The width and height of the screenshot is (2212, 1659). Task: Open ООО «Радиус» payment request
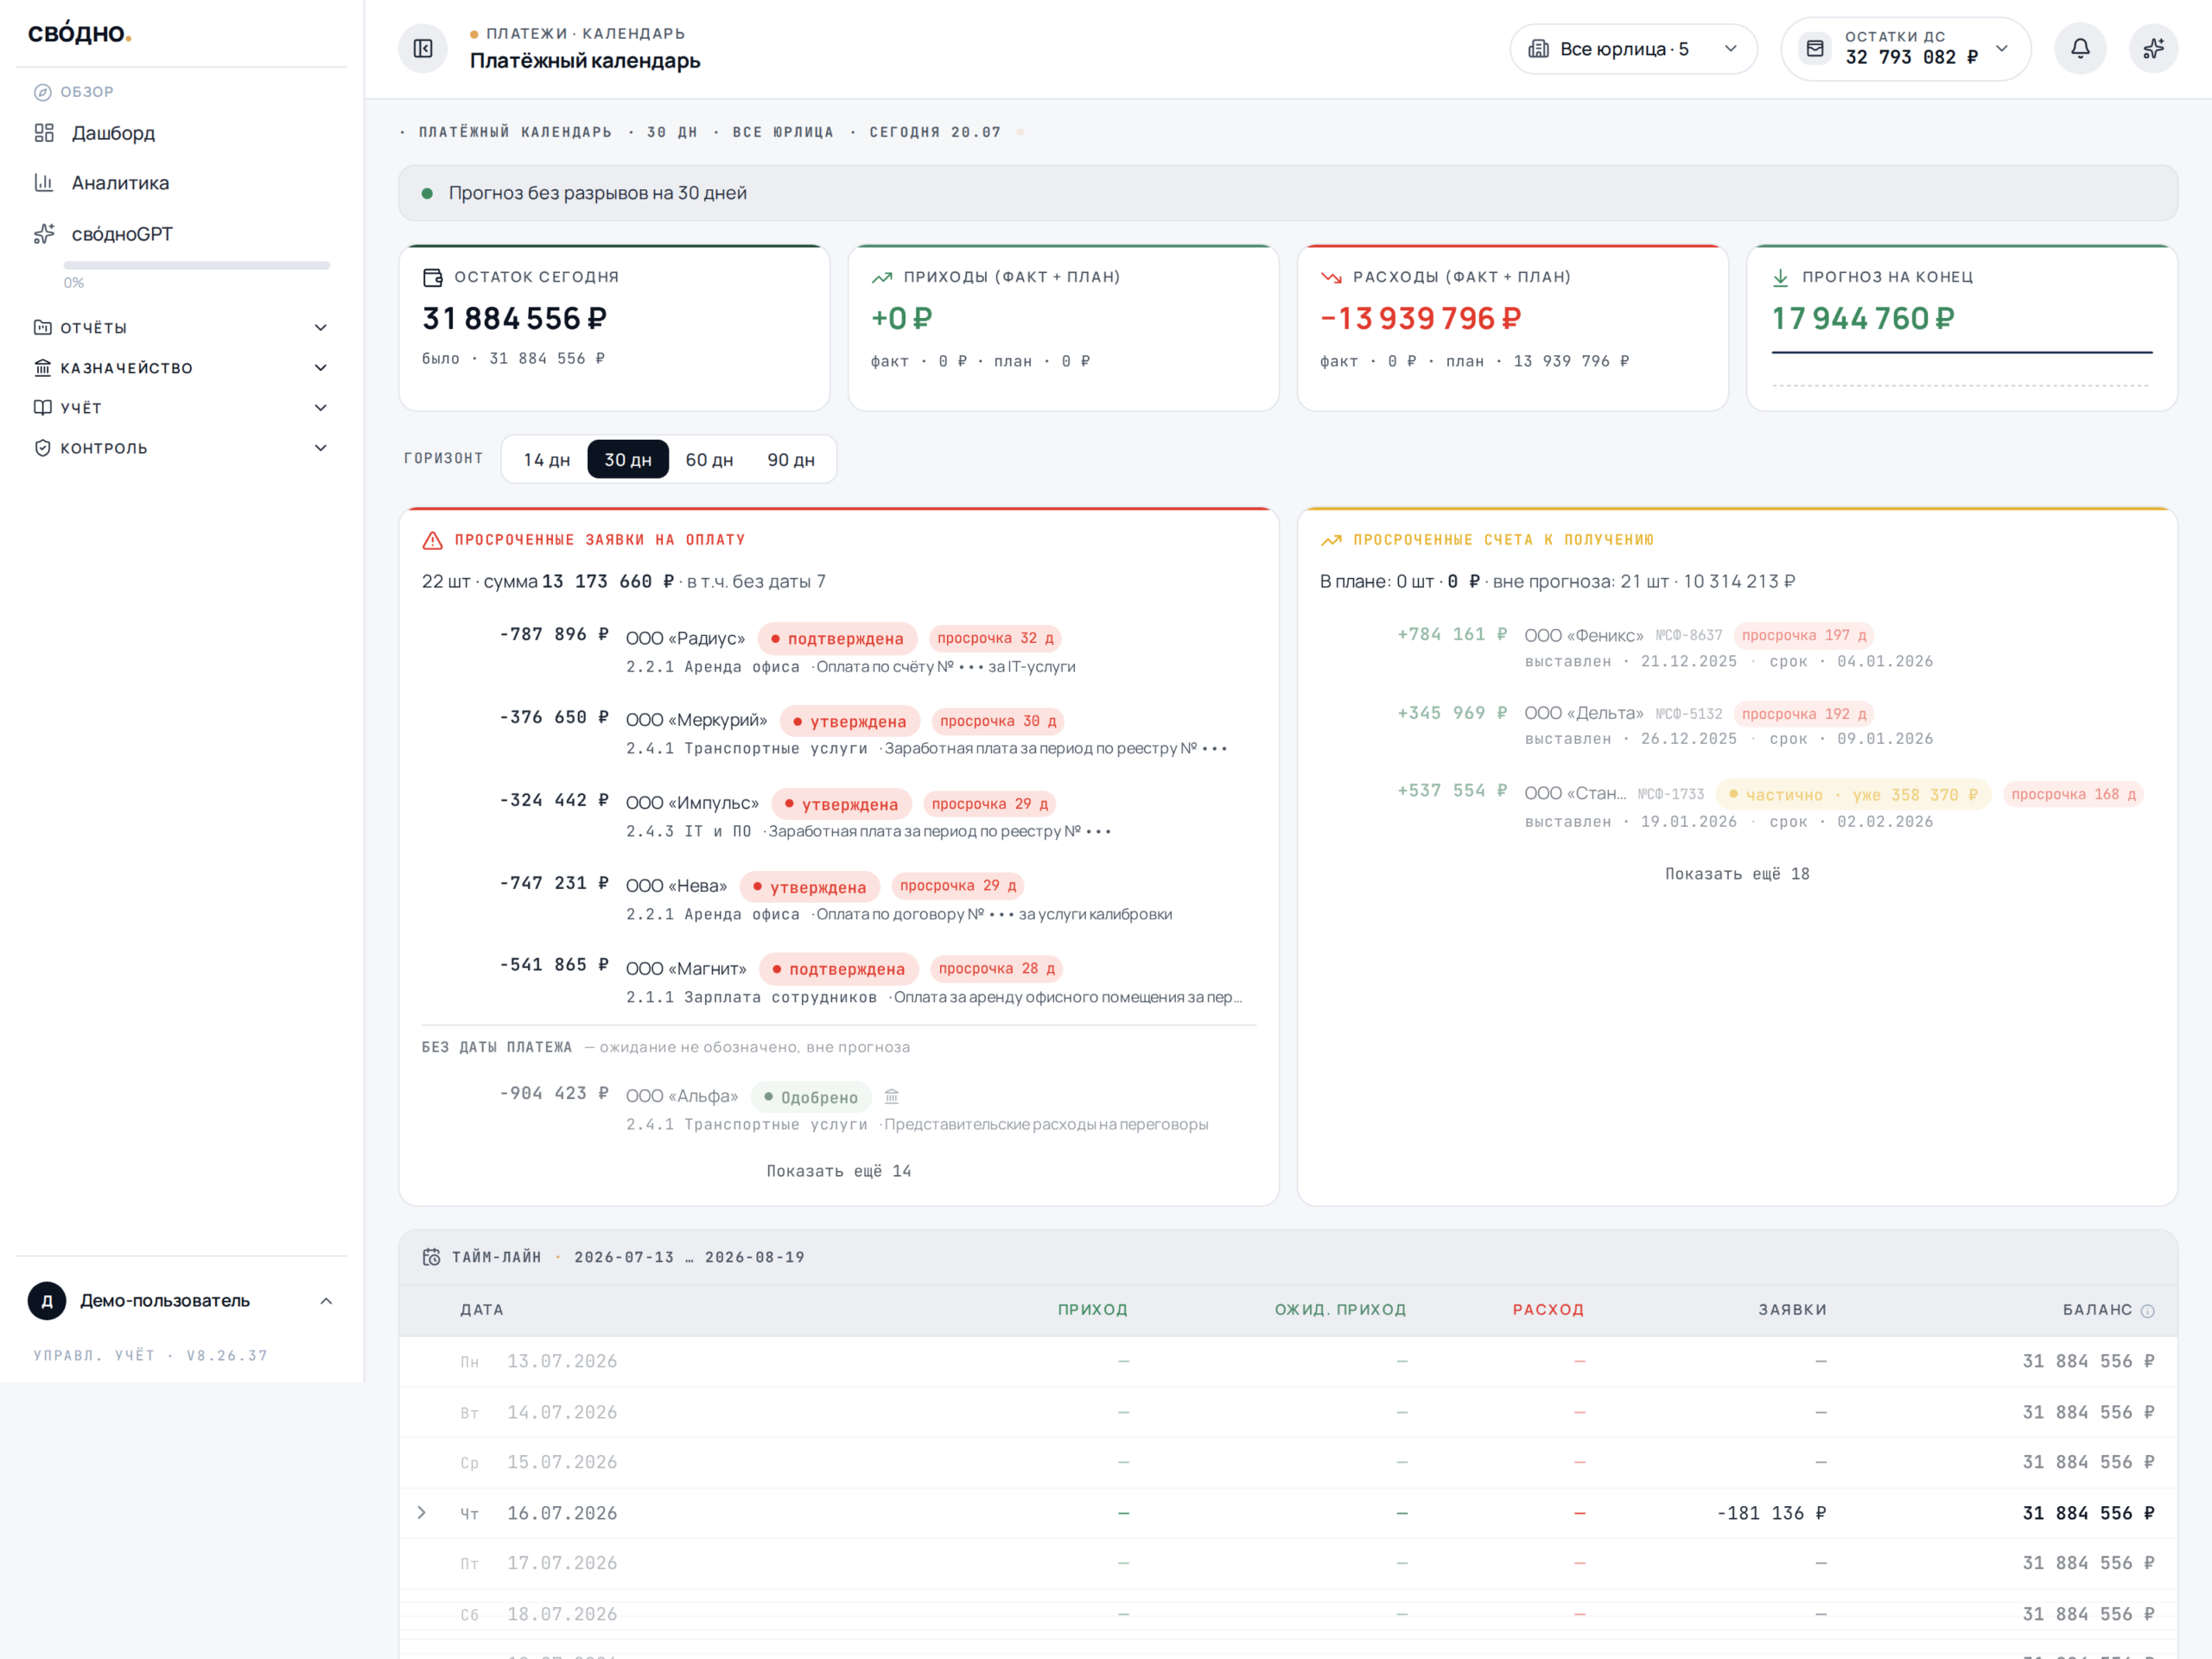click(838, 650)
